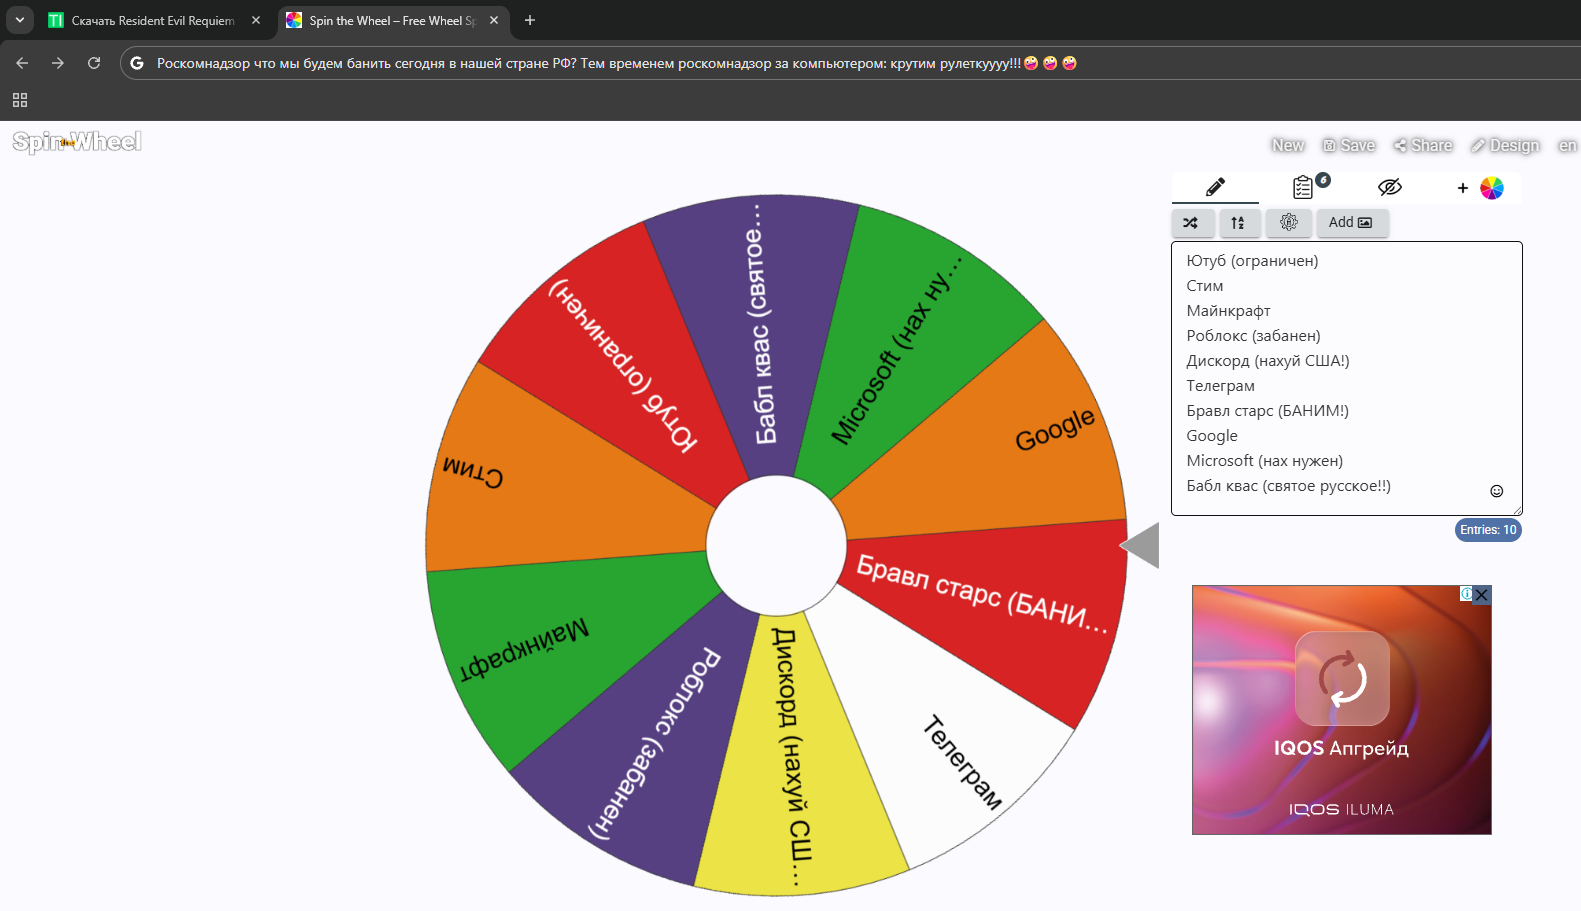
Task: Click the Add image button
Action: click(x=1351, y=223)
